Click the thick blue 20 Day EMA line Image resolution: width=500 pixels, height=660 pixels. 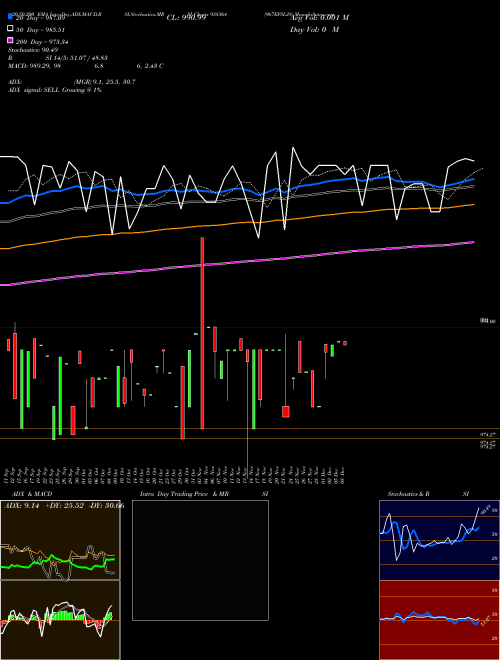[x=236, y=189]
